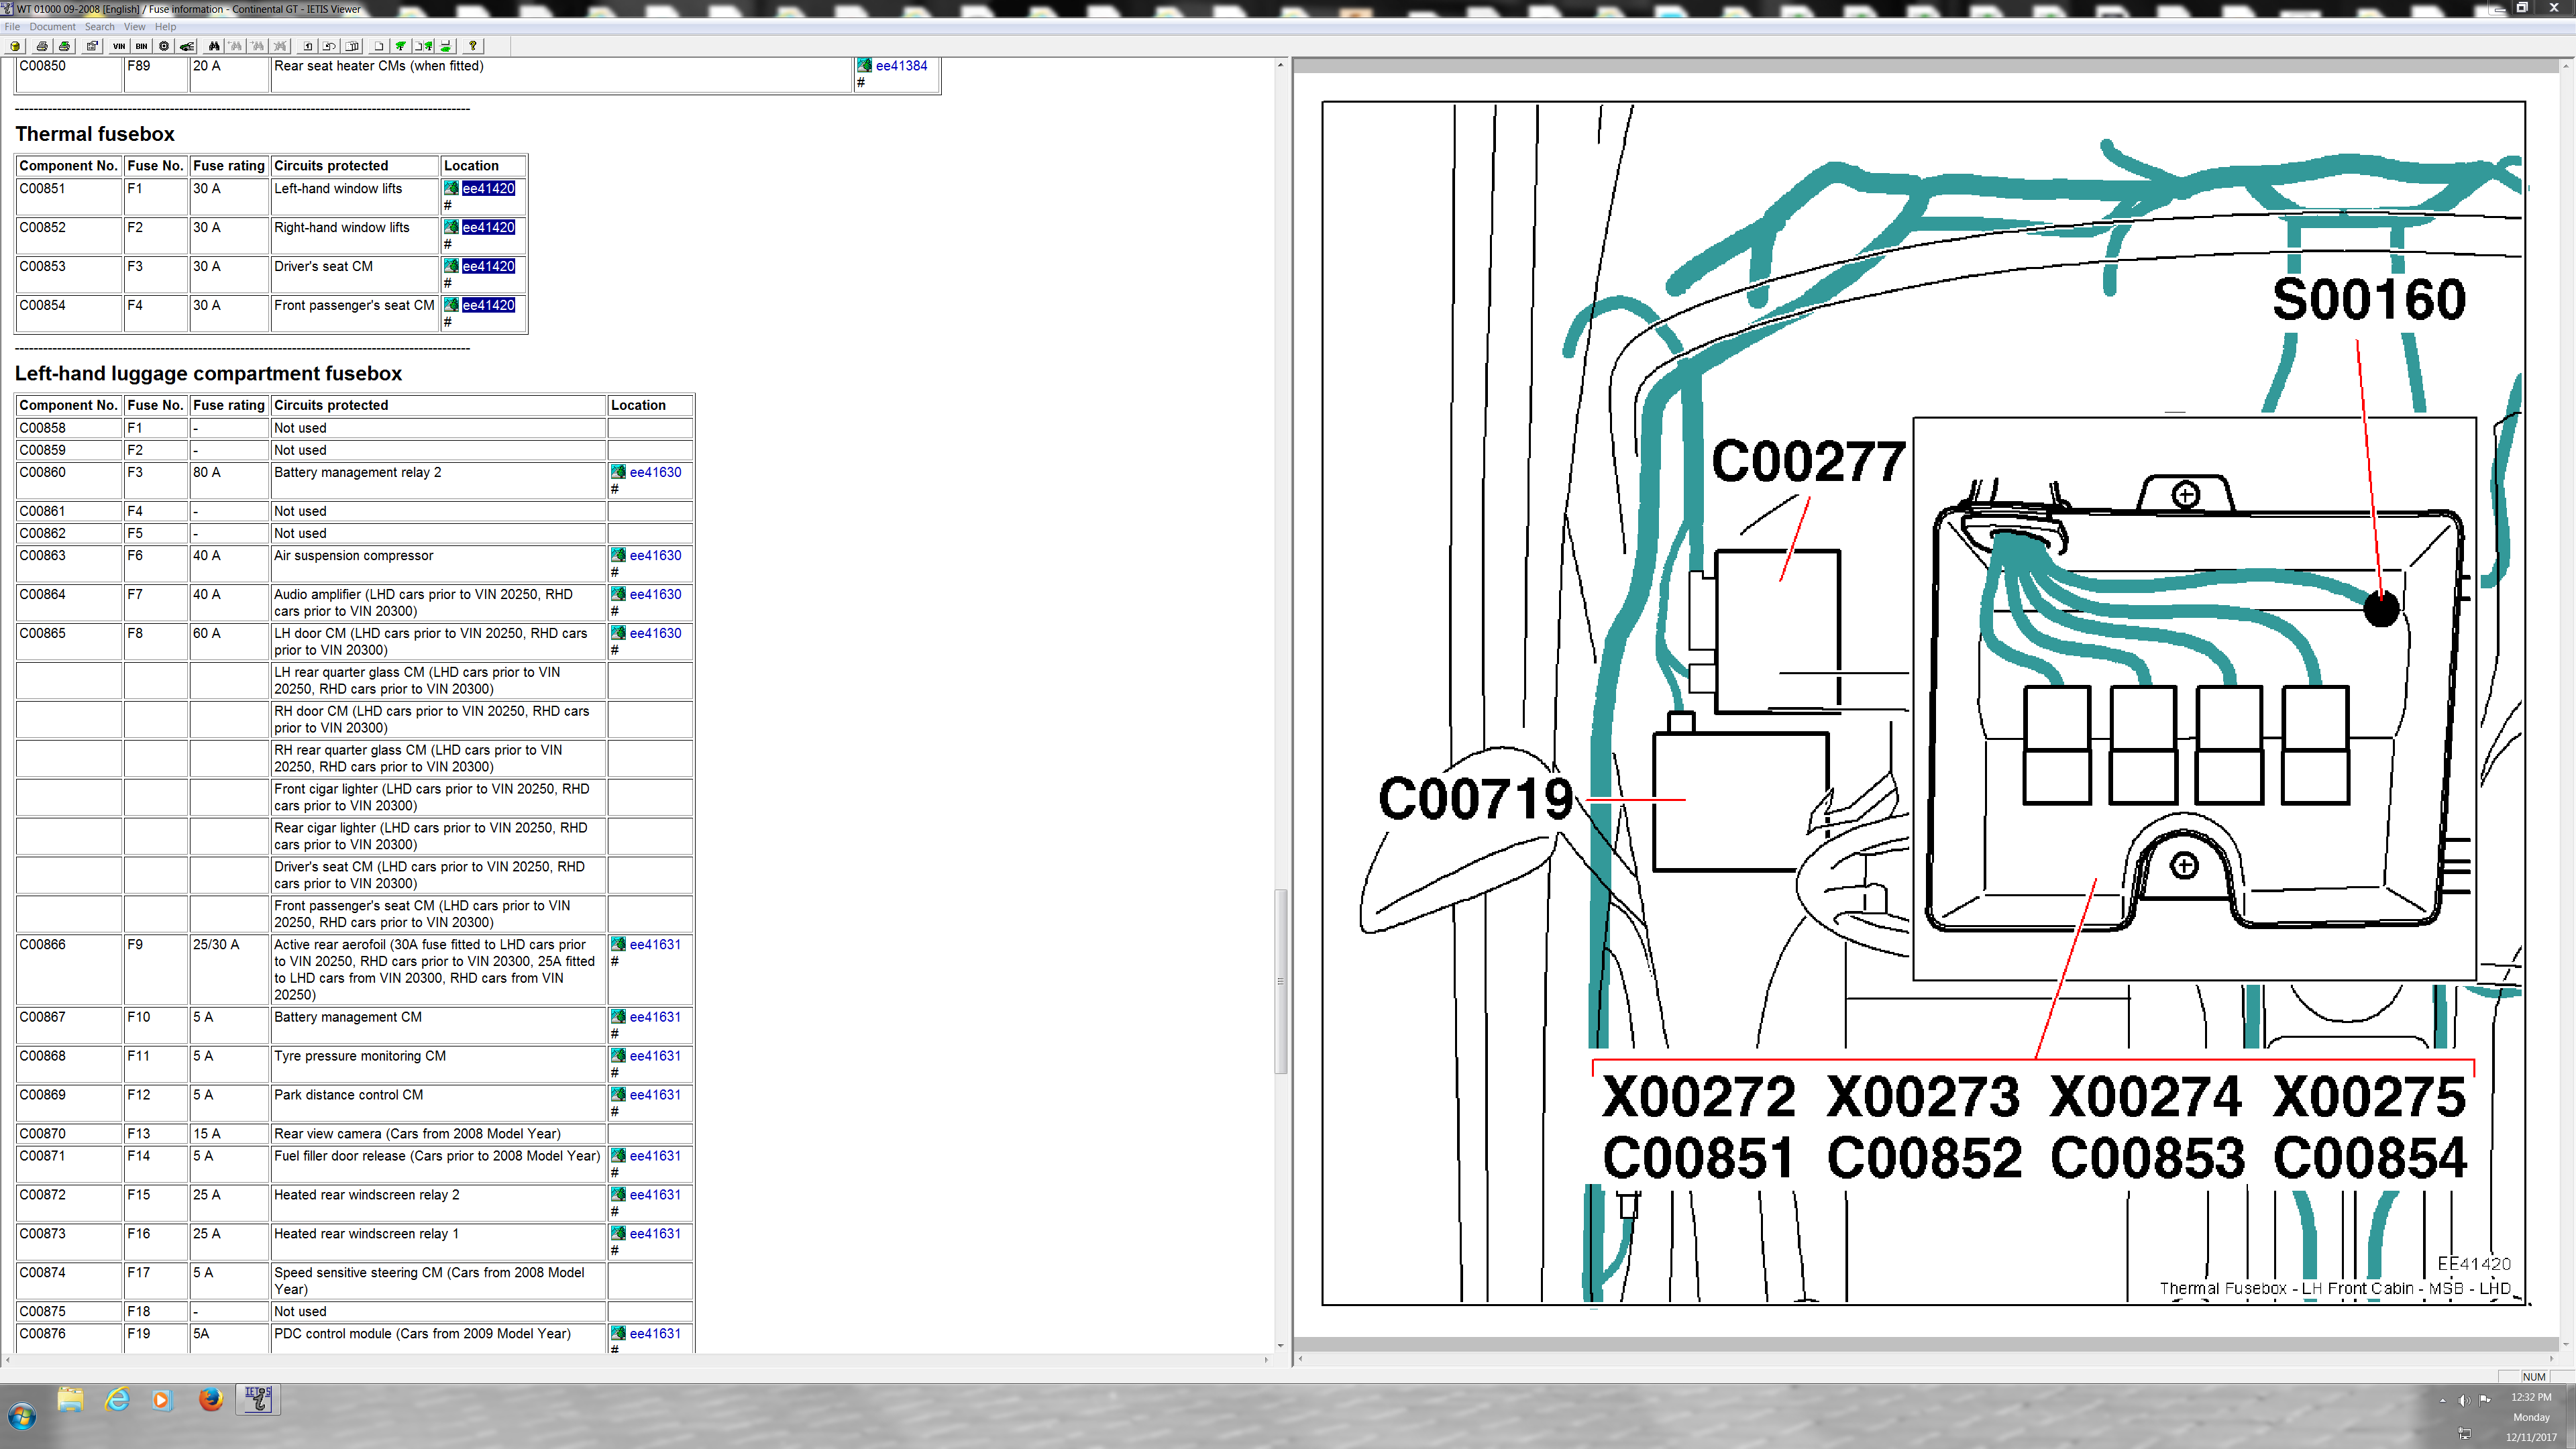Click the properties sheet toolbar icon
Viewport: 2576px width, 1449px height.
point(92,46)
